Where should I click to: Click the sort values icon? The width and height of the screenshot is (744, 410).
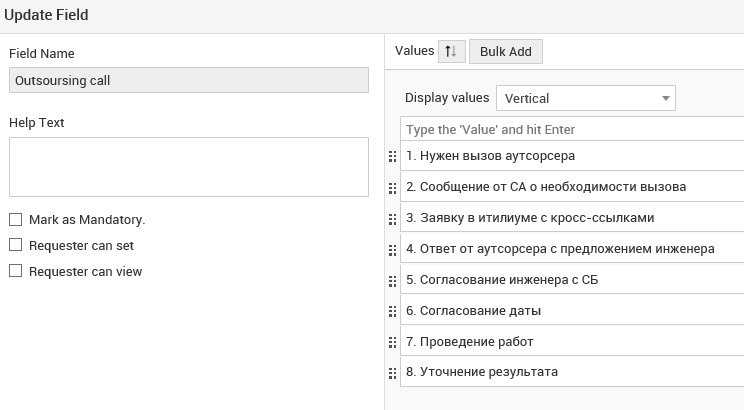pyautogui.click(x=450, y=51)
